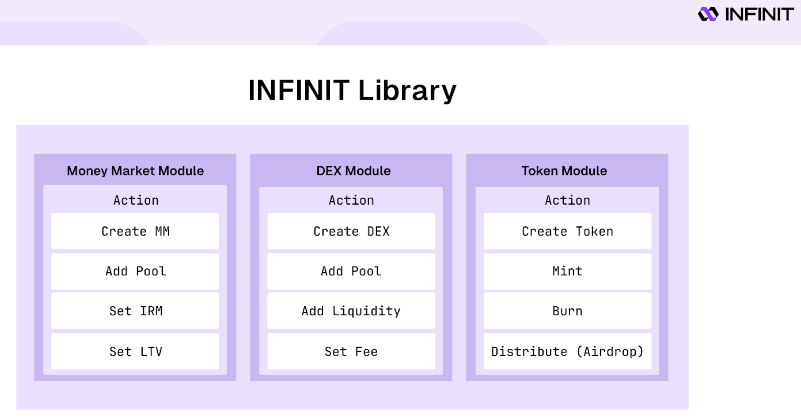Choose the Burn action
Image resolution: width=801 pixels, height=419 pixels.
point(568,311)
